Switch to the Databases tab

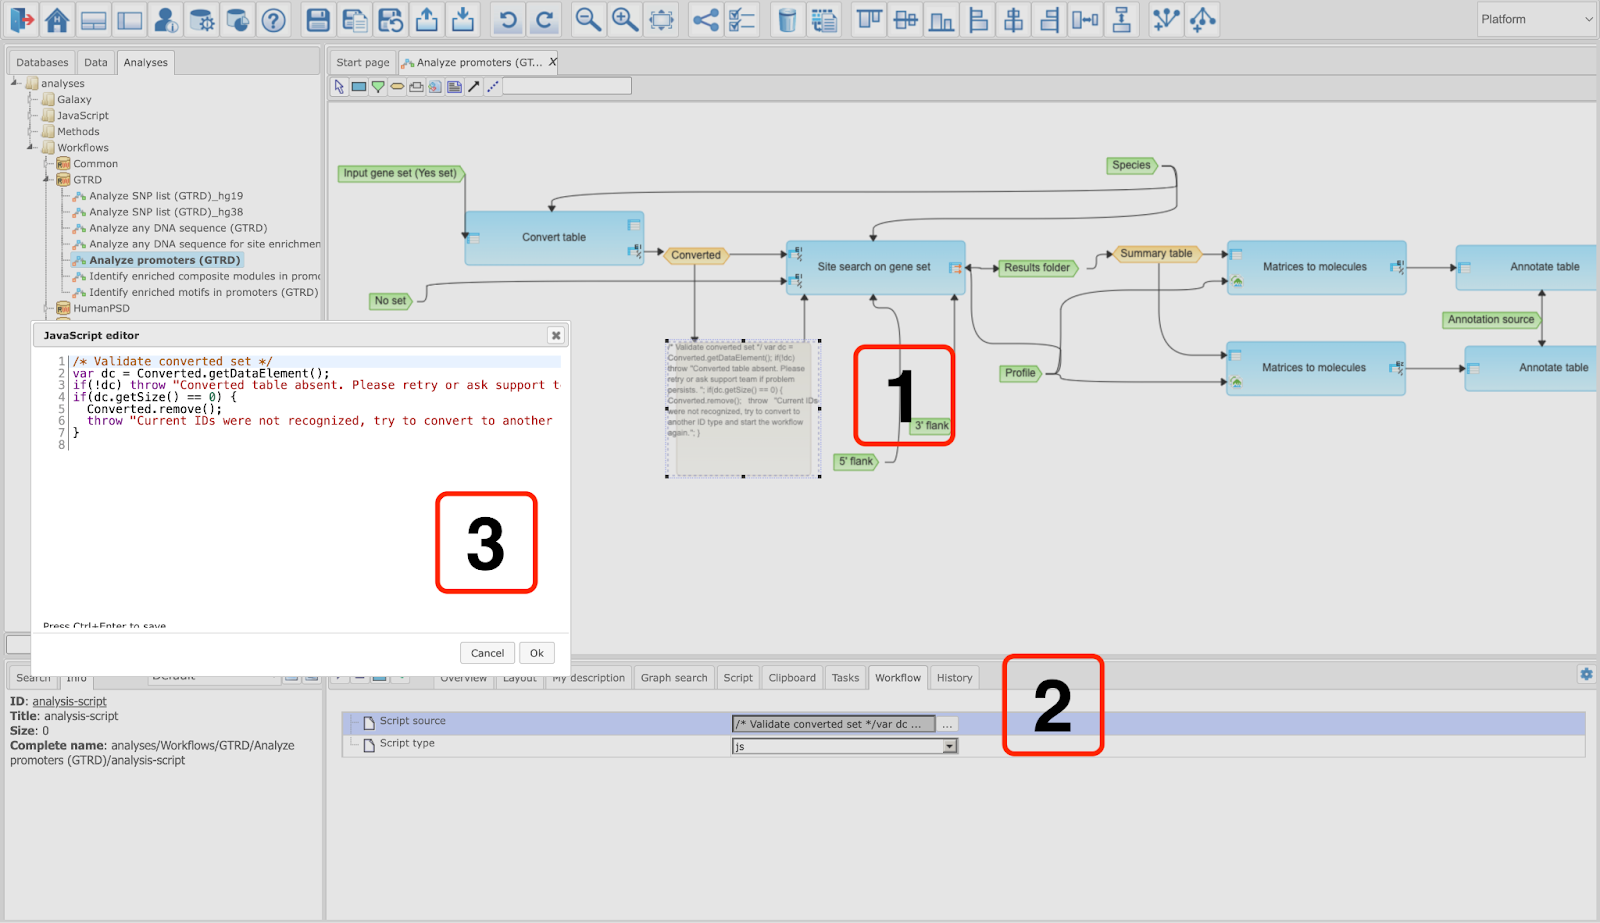(42, 62)
